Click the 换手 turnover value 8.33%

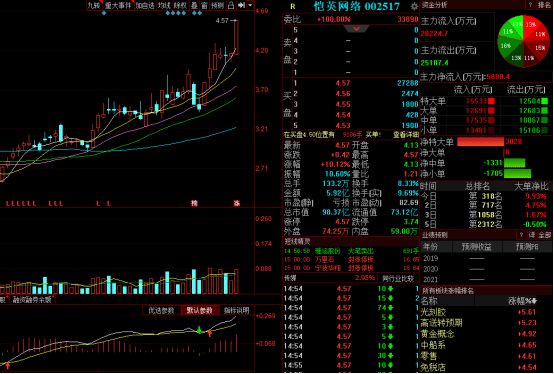408,183
